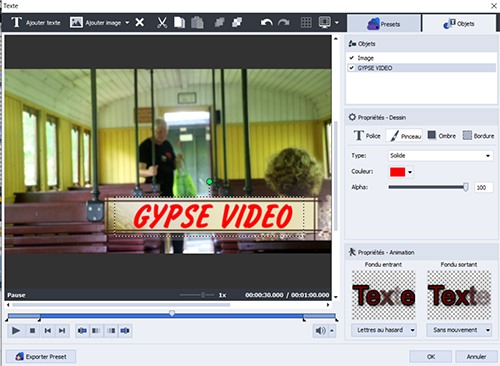Undo the last action
500x366 pixels.
(x=266, y=22)
